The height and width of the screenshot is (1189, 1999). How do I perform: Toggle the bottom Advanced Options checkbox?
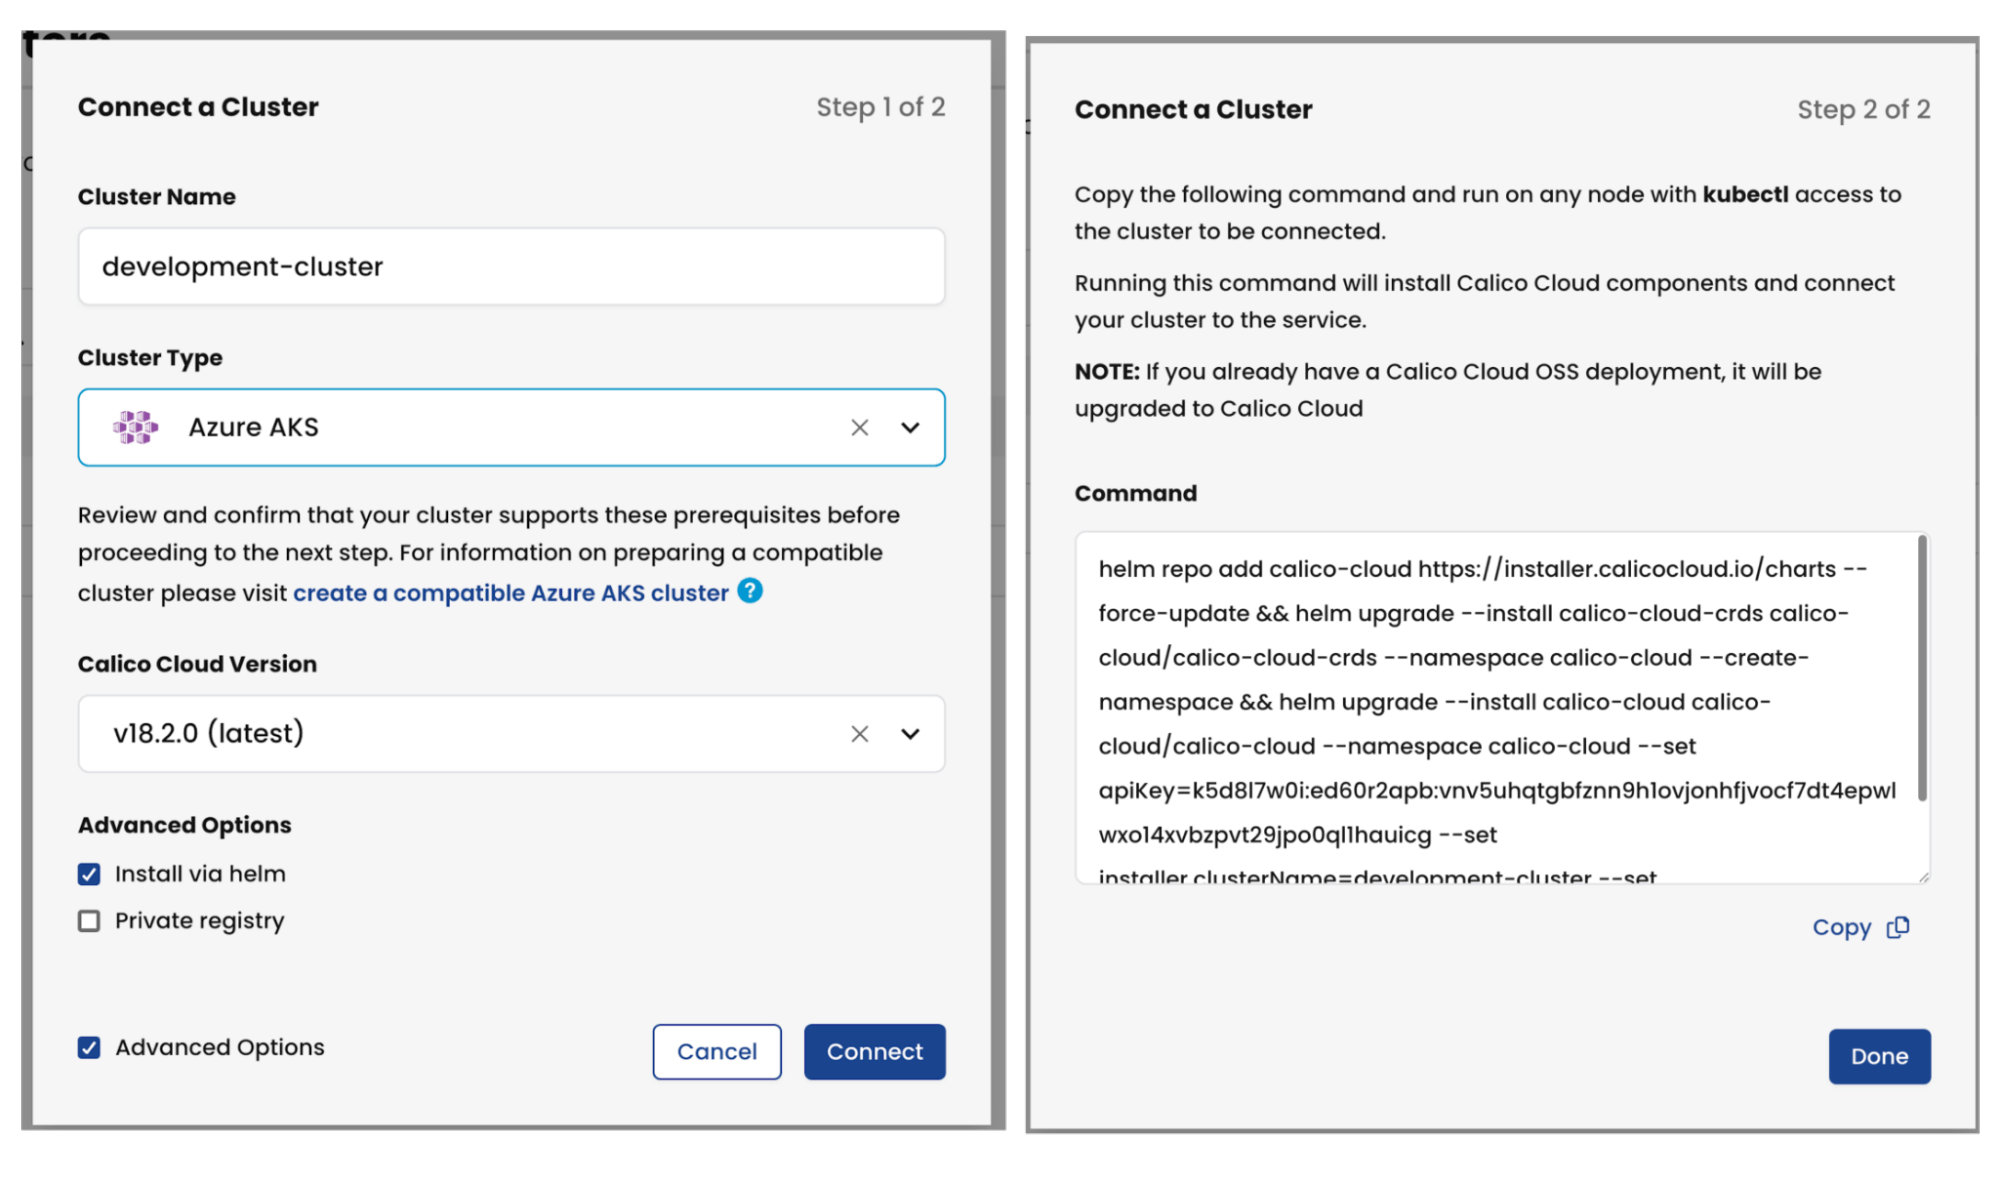(89, 1047)
